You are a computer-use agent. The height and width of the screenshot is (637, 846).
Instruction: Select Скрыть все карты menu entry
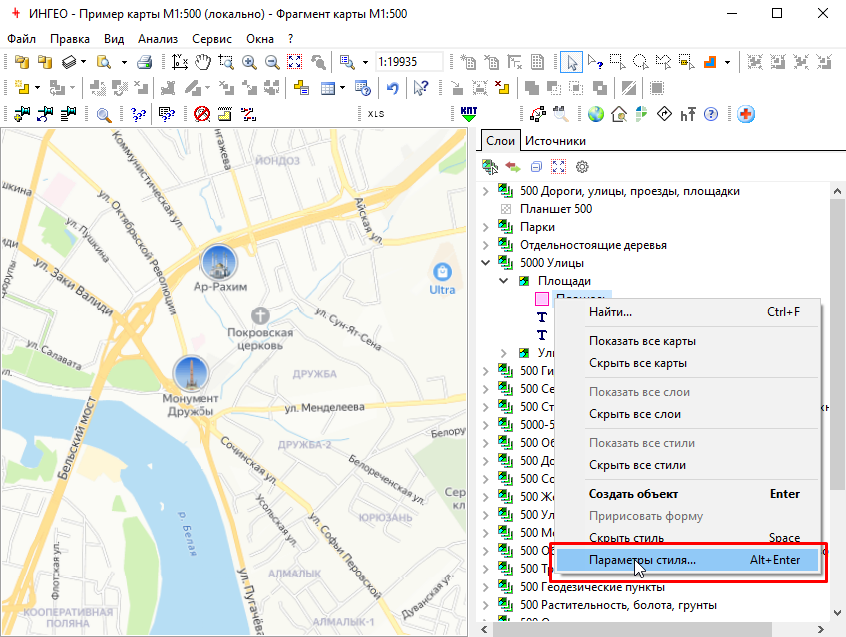[x=688, y=363]
